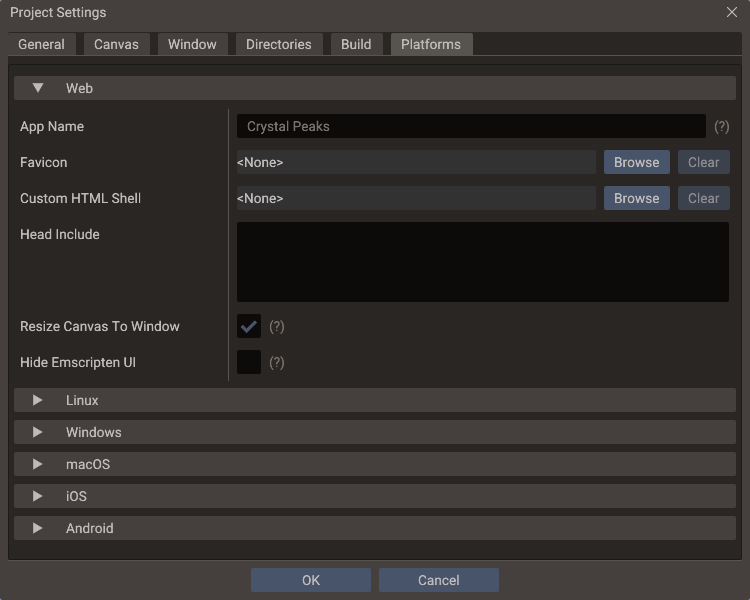This screenshot has width=750, height=600.
Task: Click the App Name help icon
Action: point(721,127)
